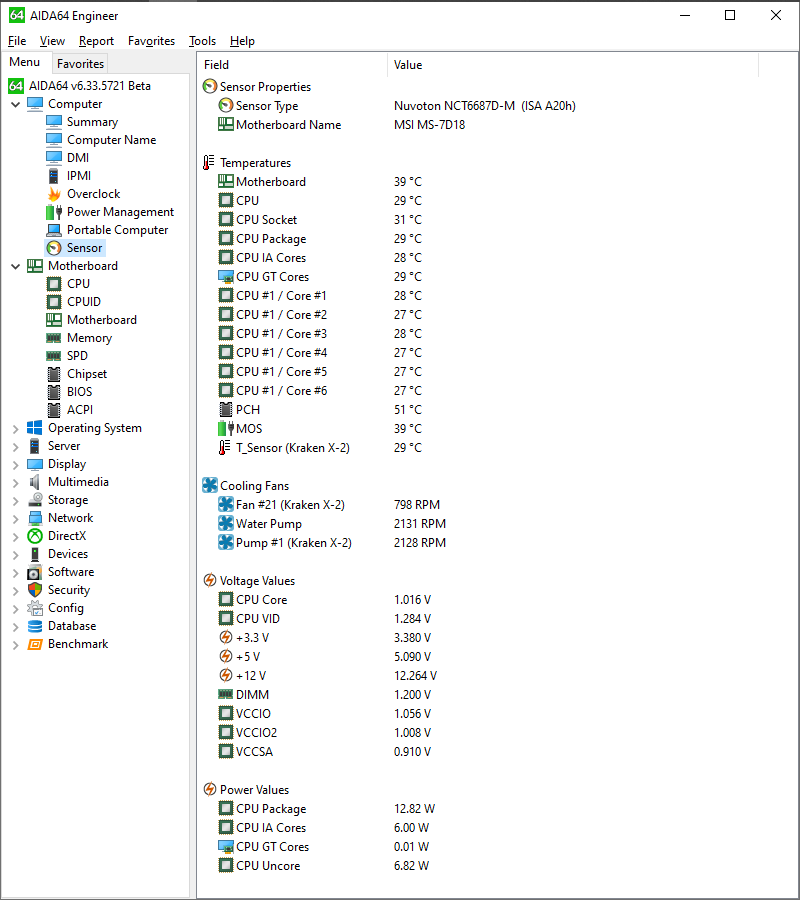Click the Field column header
Screen dimensions: 800x900
(293, 65)
